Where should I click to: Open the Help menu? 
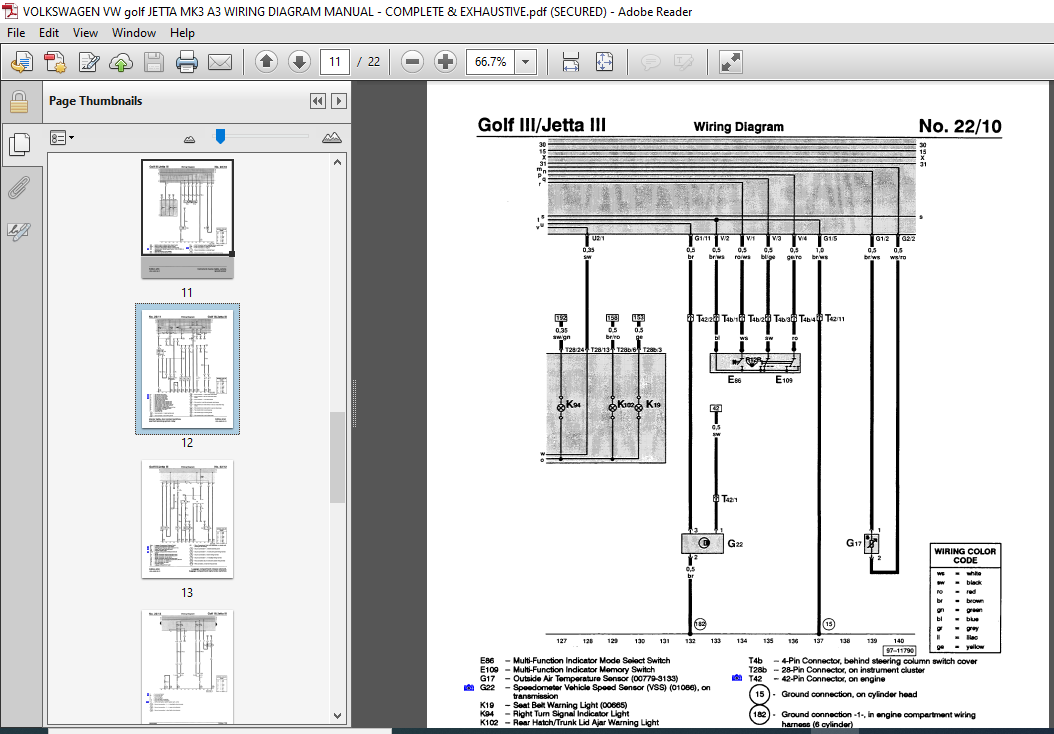coord(182,32)
